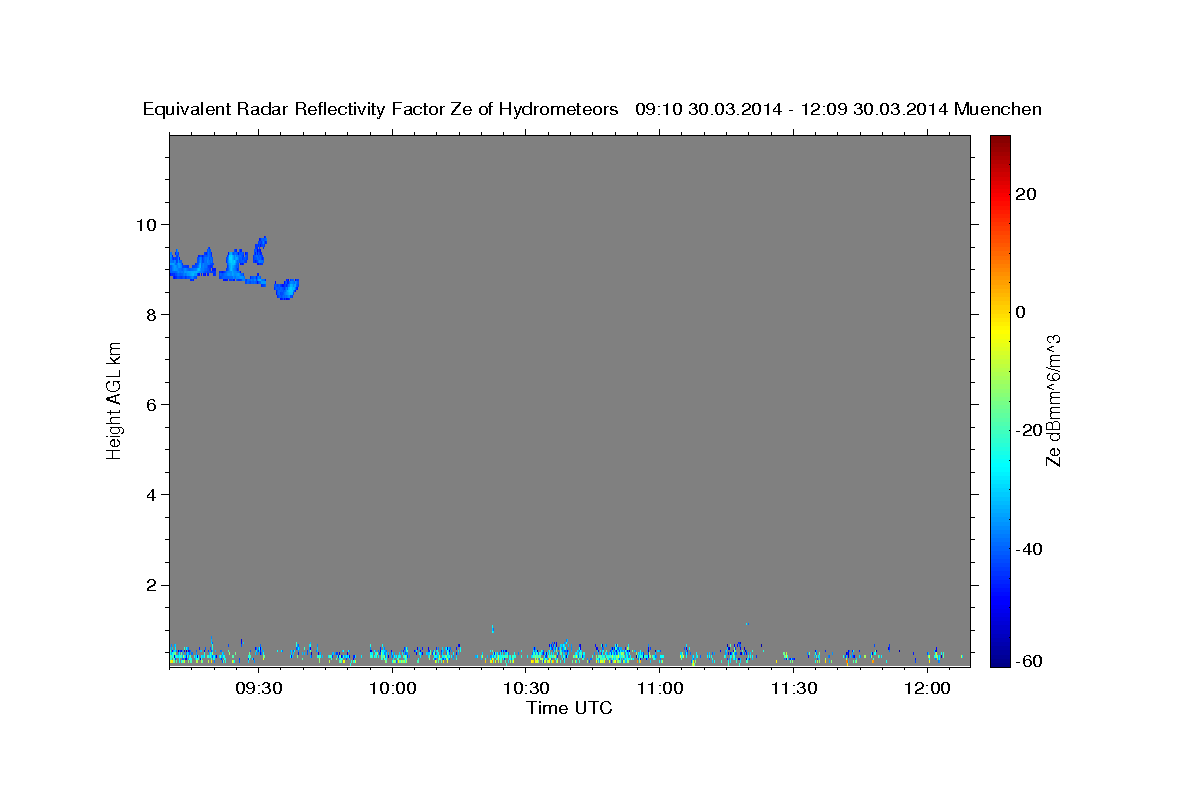Click the '12:00' time tick label
Image resolution: width=1200 pixels, height=800 pixels.
pos(927,688)
